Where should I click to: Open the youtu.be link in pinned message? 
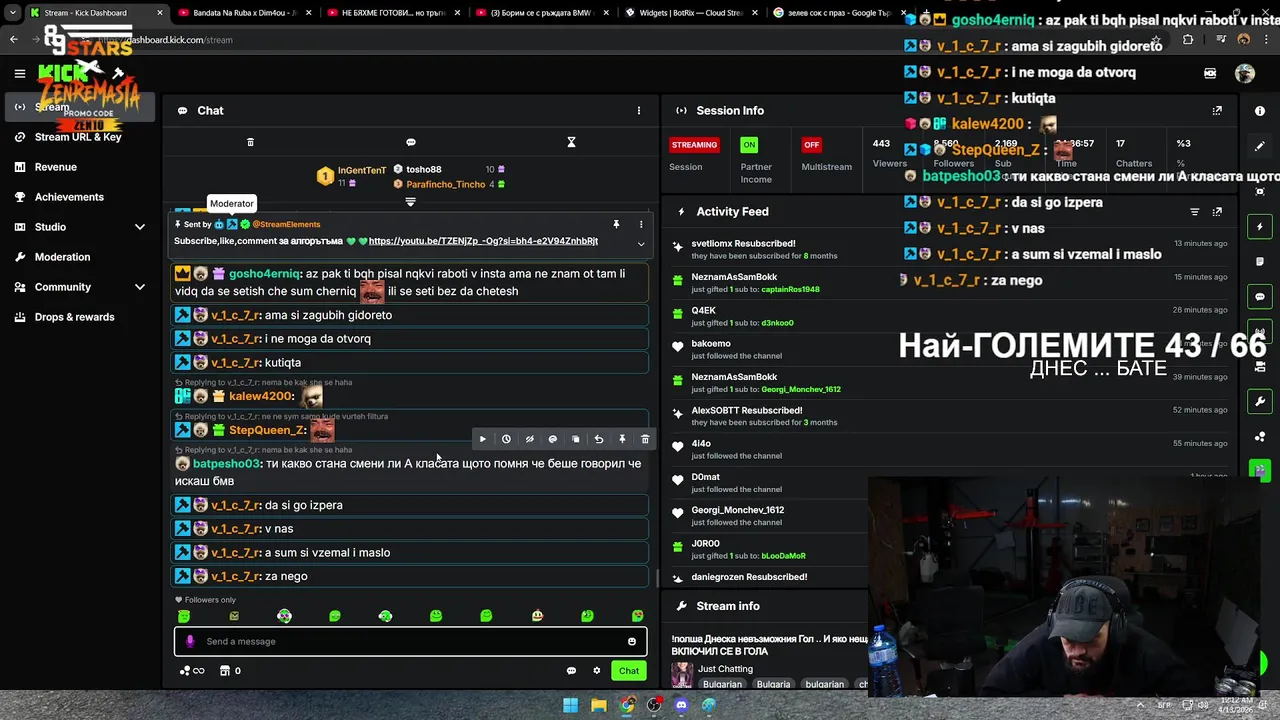pos(483,241)
